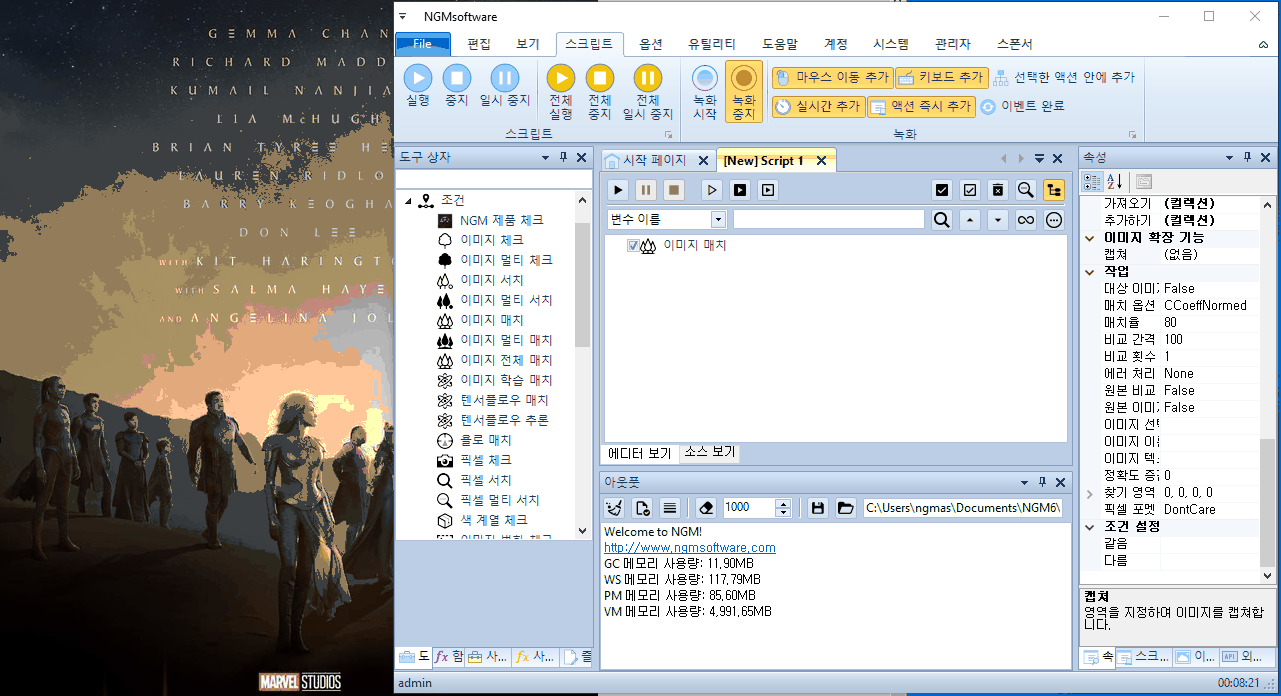Click the document-check icon in output toolbar
This screenshot has height=696, width=1281.
(643, 508)
